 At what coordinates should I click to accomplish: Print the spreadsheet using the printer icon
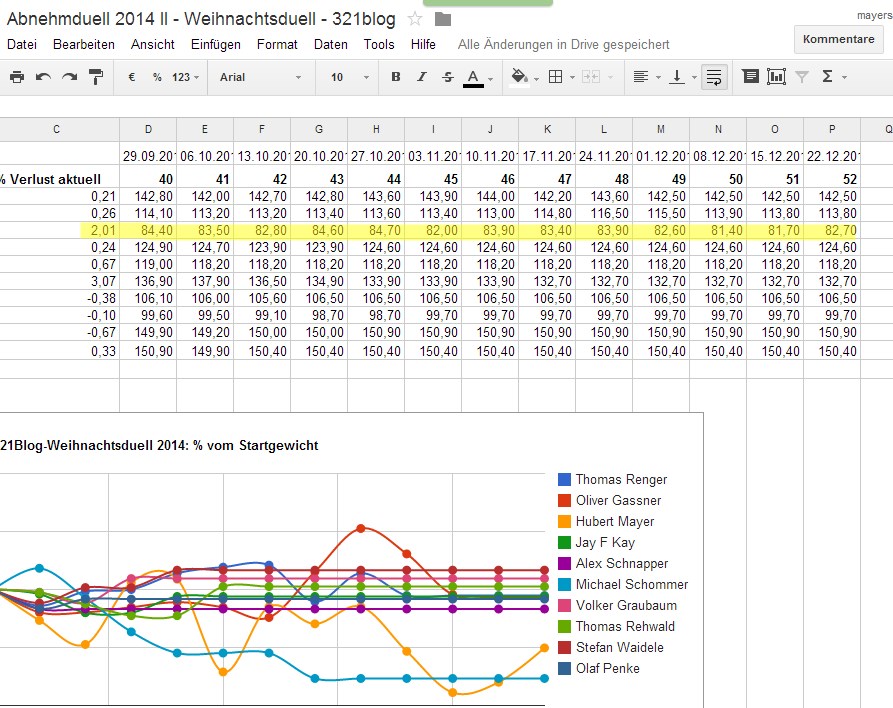[17, 77]
